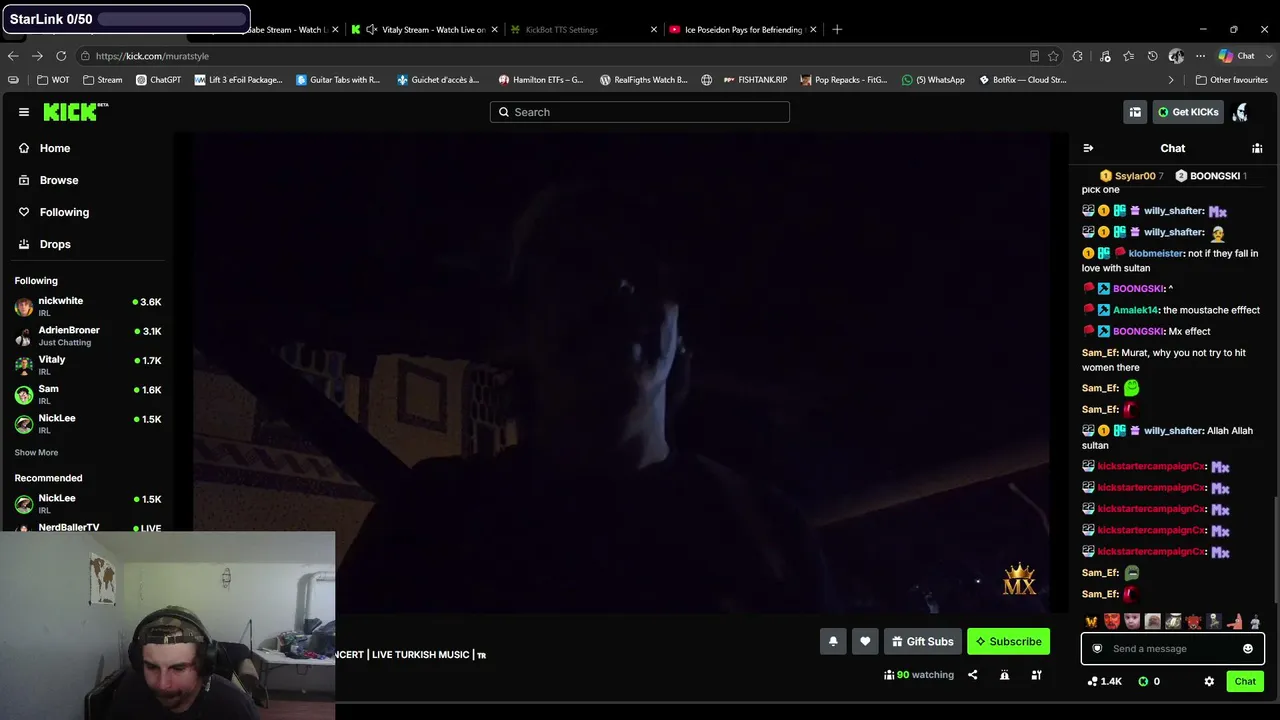The width and height of the screenshot is (1280, 720).
Task: Open AdrienBroner's channel in Following
Action: click(88, 335)
